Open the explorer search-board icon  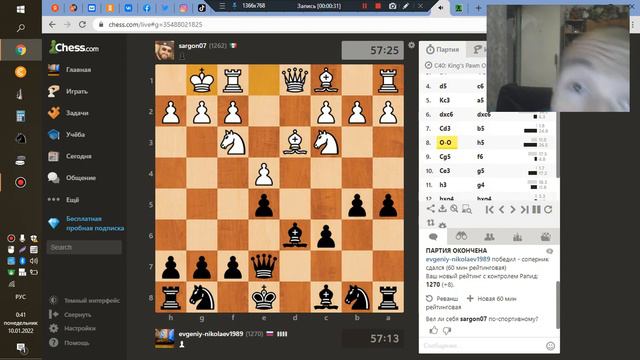pos(467,209)
